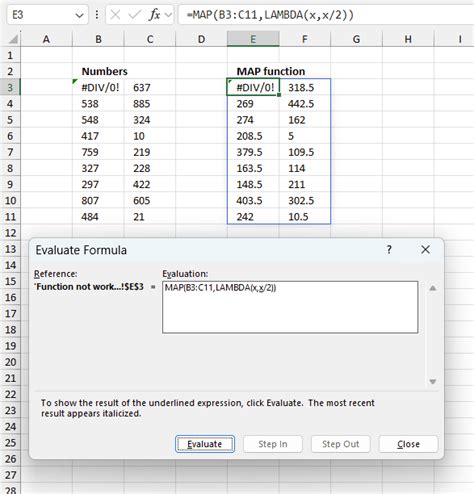Image resolution: width=474 pixels, height=494 pixels.
Task: Select cell containing 109.5
Action: (305, 152)
